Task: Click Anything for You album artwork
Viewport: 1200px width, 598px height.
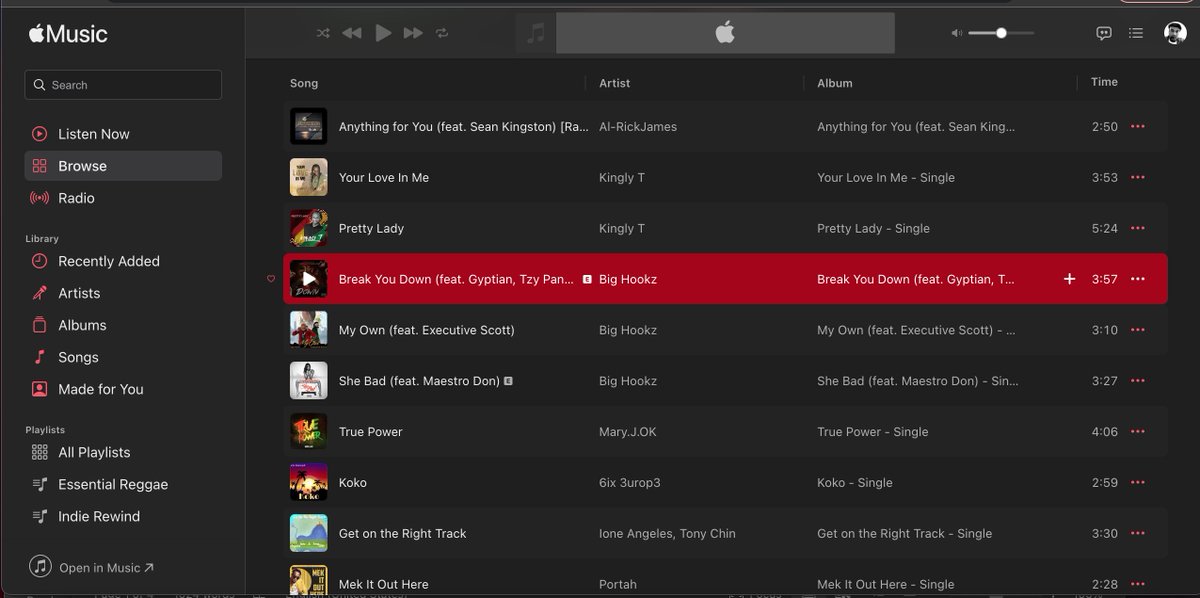Action: (x=309, y=126)
